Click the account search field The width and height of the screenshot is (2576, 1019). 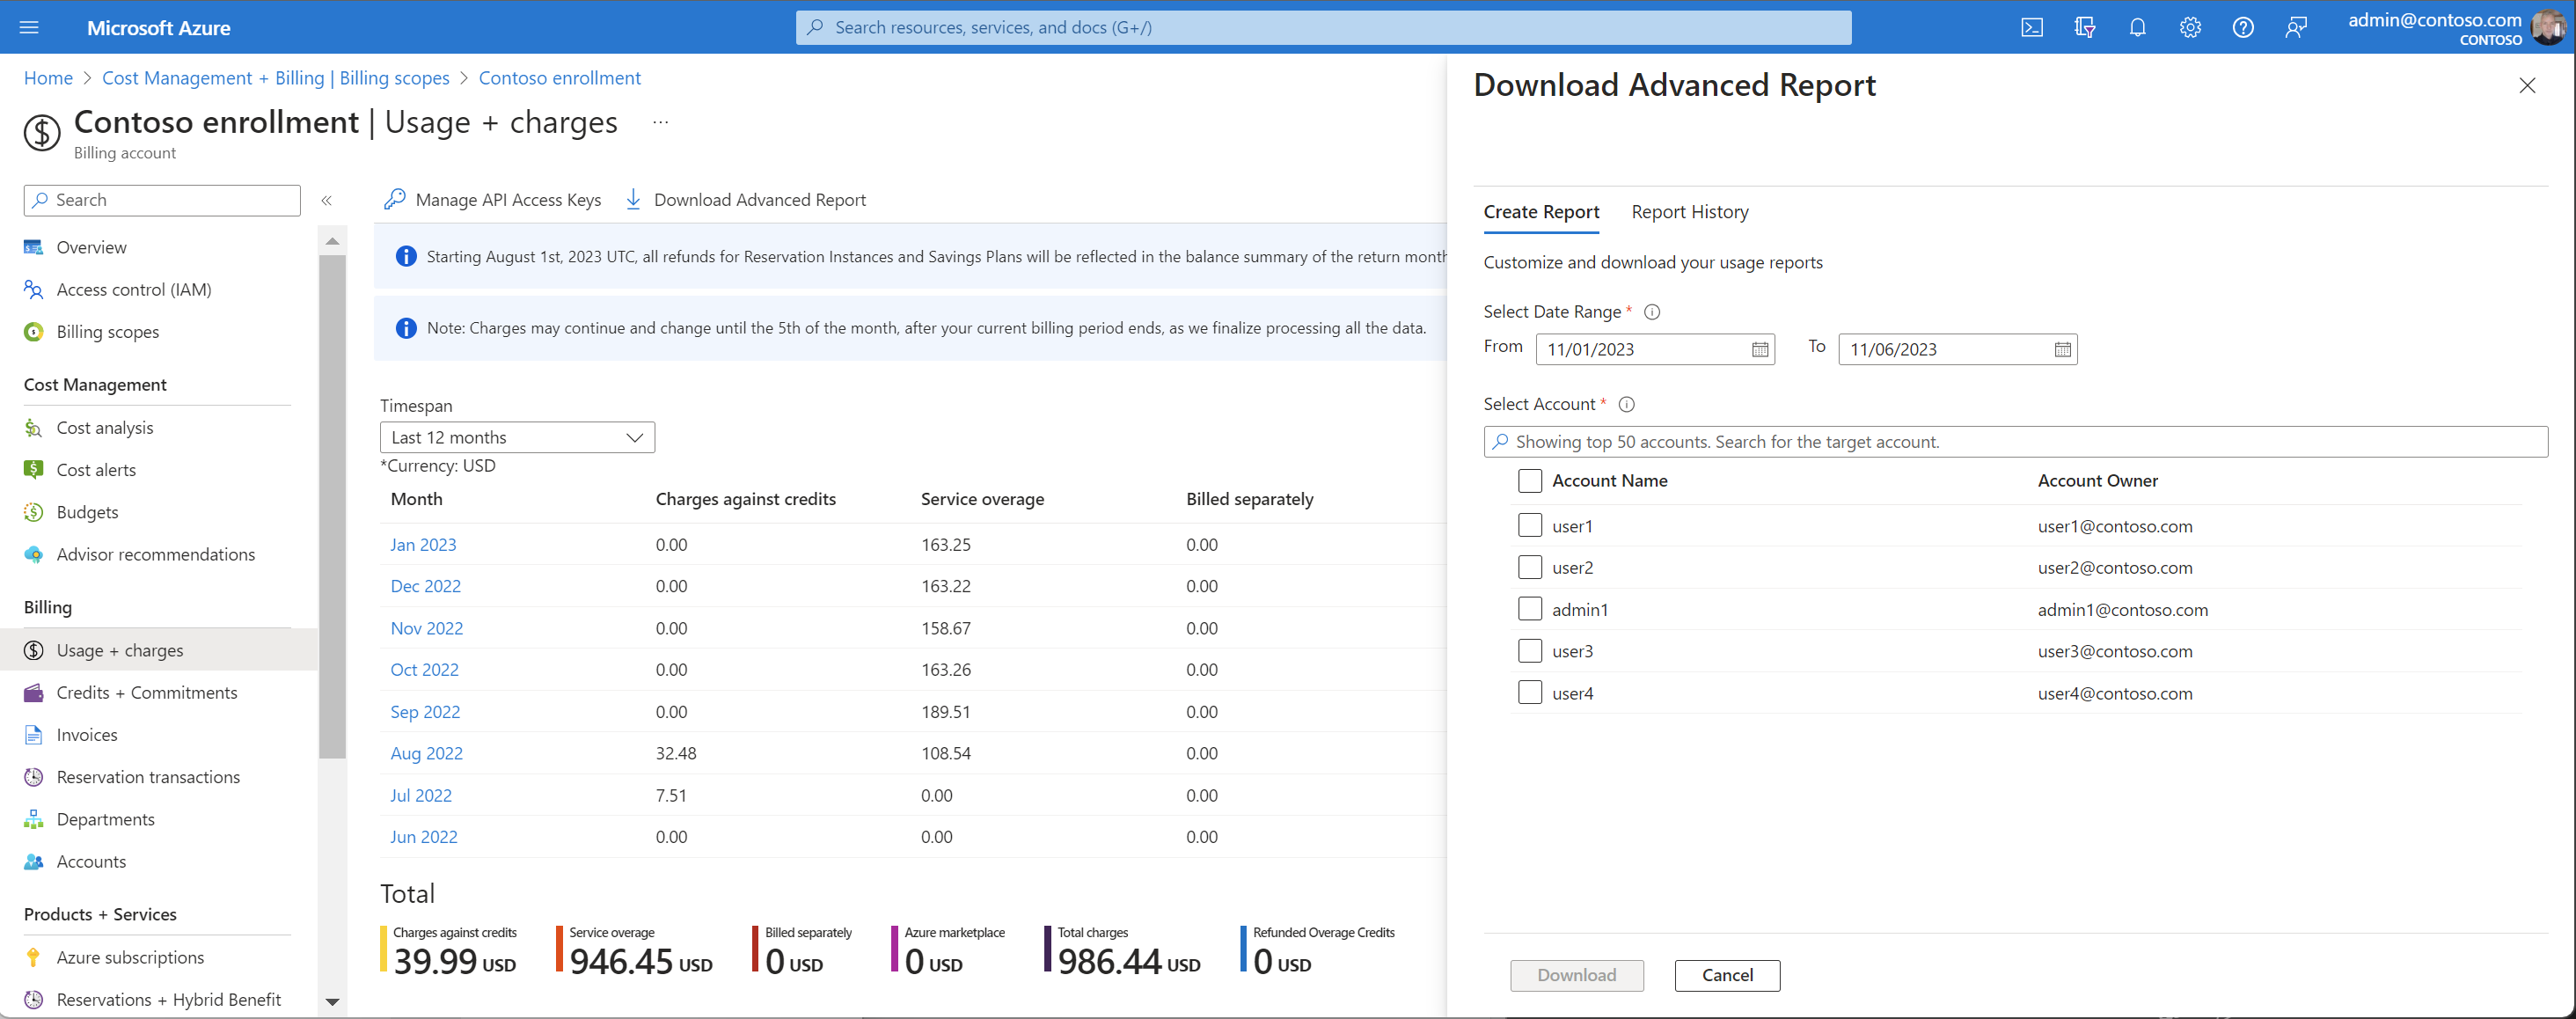tap(2015, 442)
